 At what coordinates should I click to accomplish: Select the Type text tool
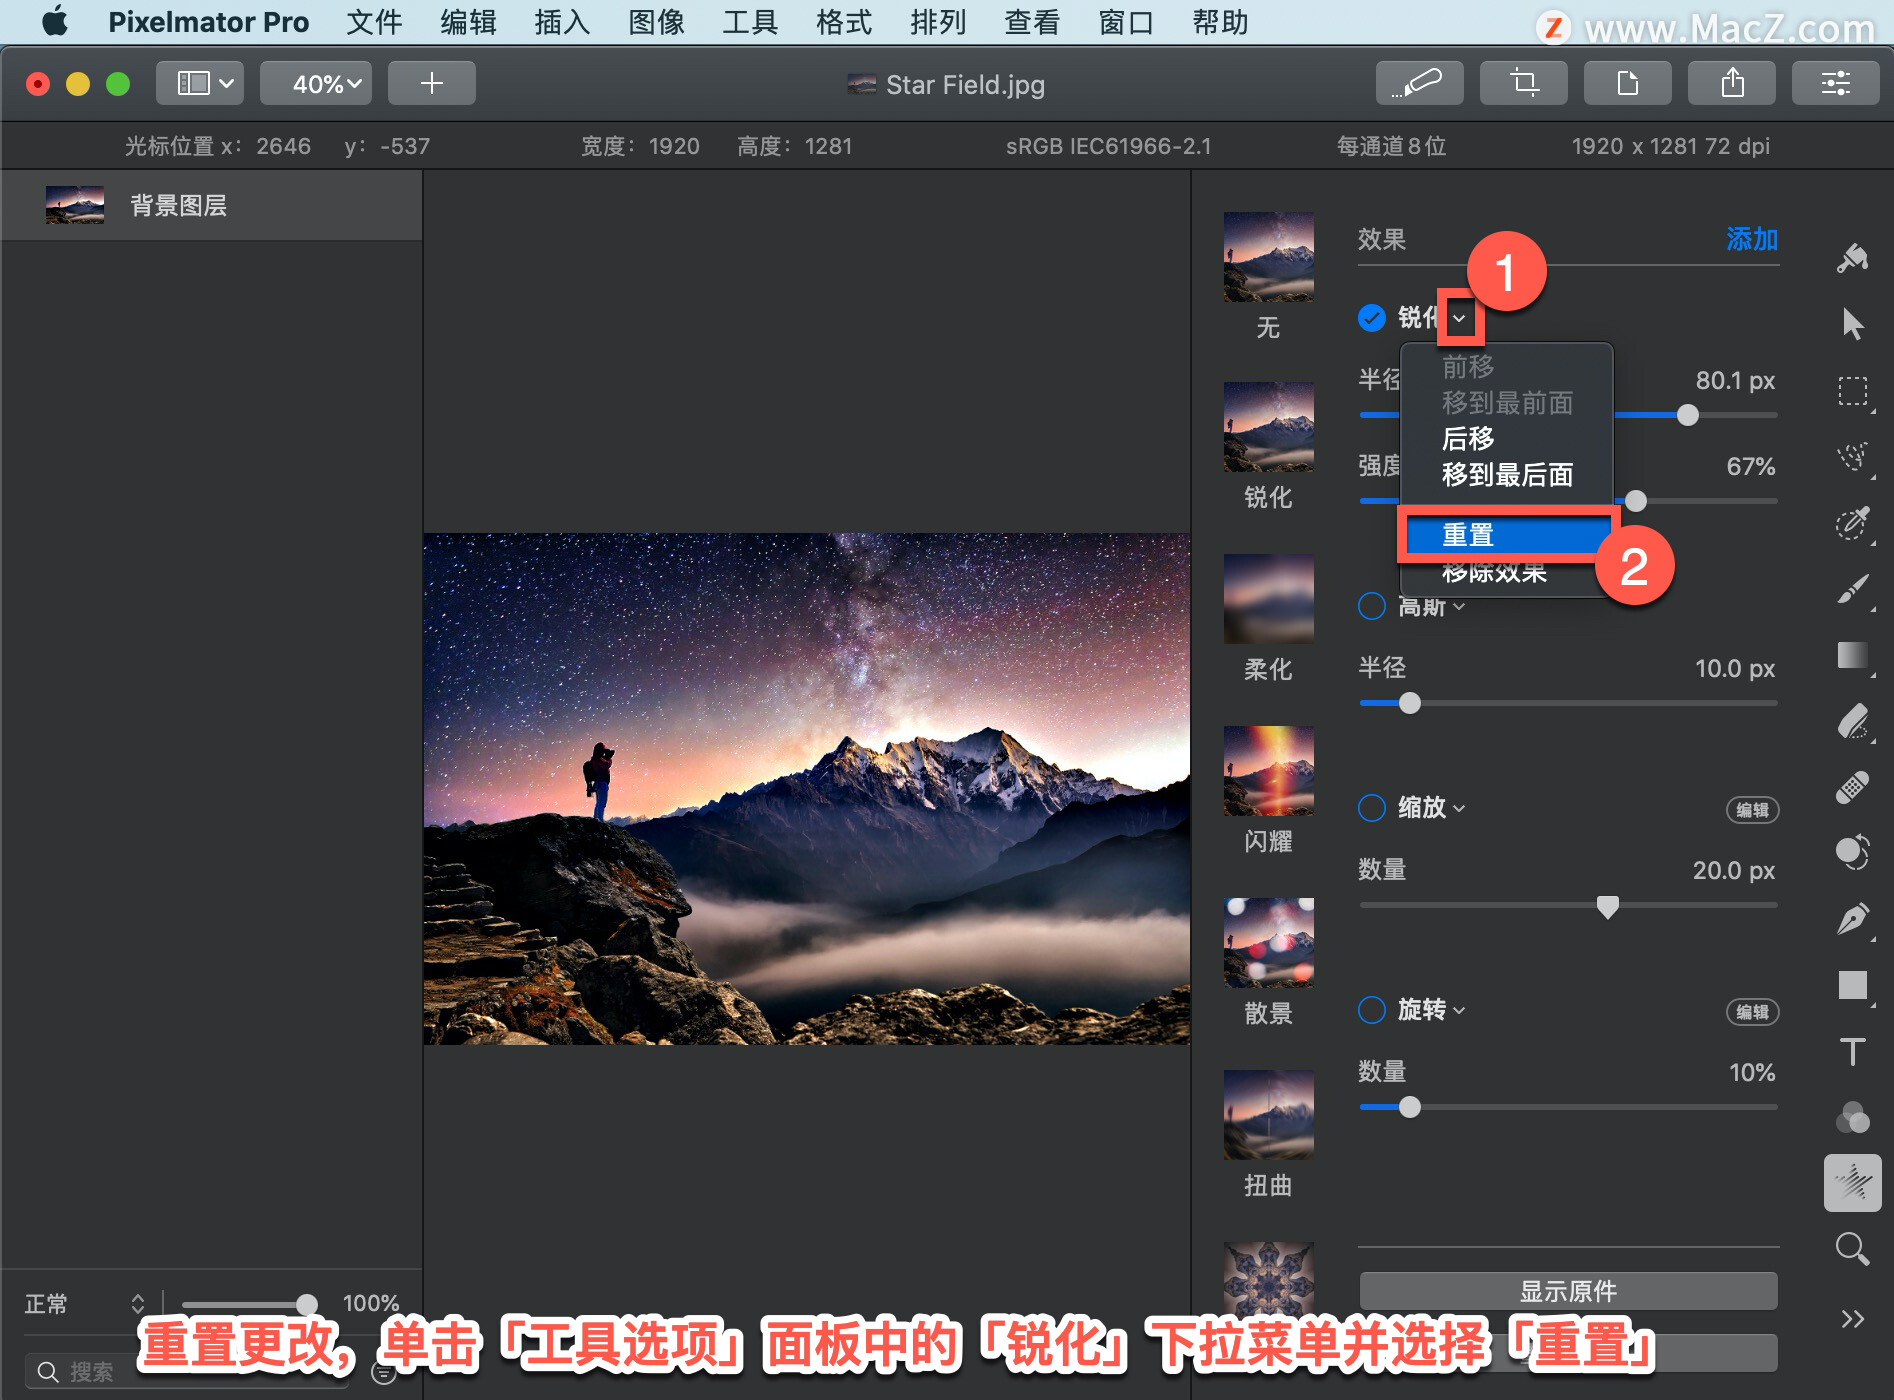1853,1051
